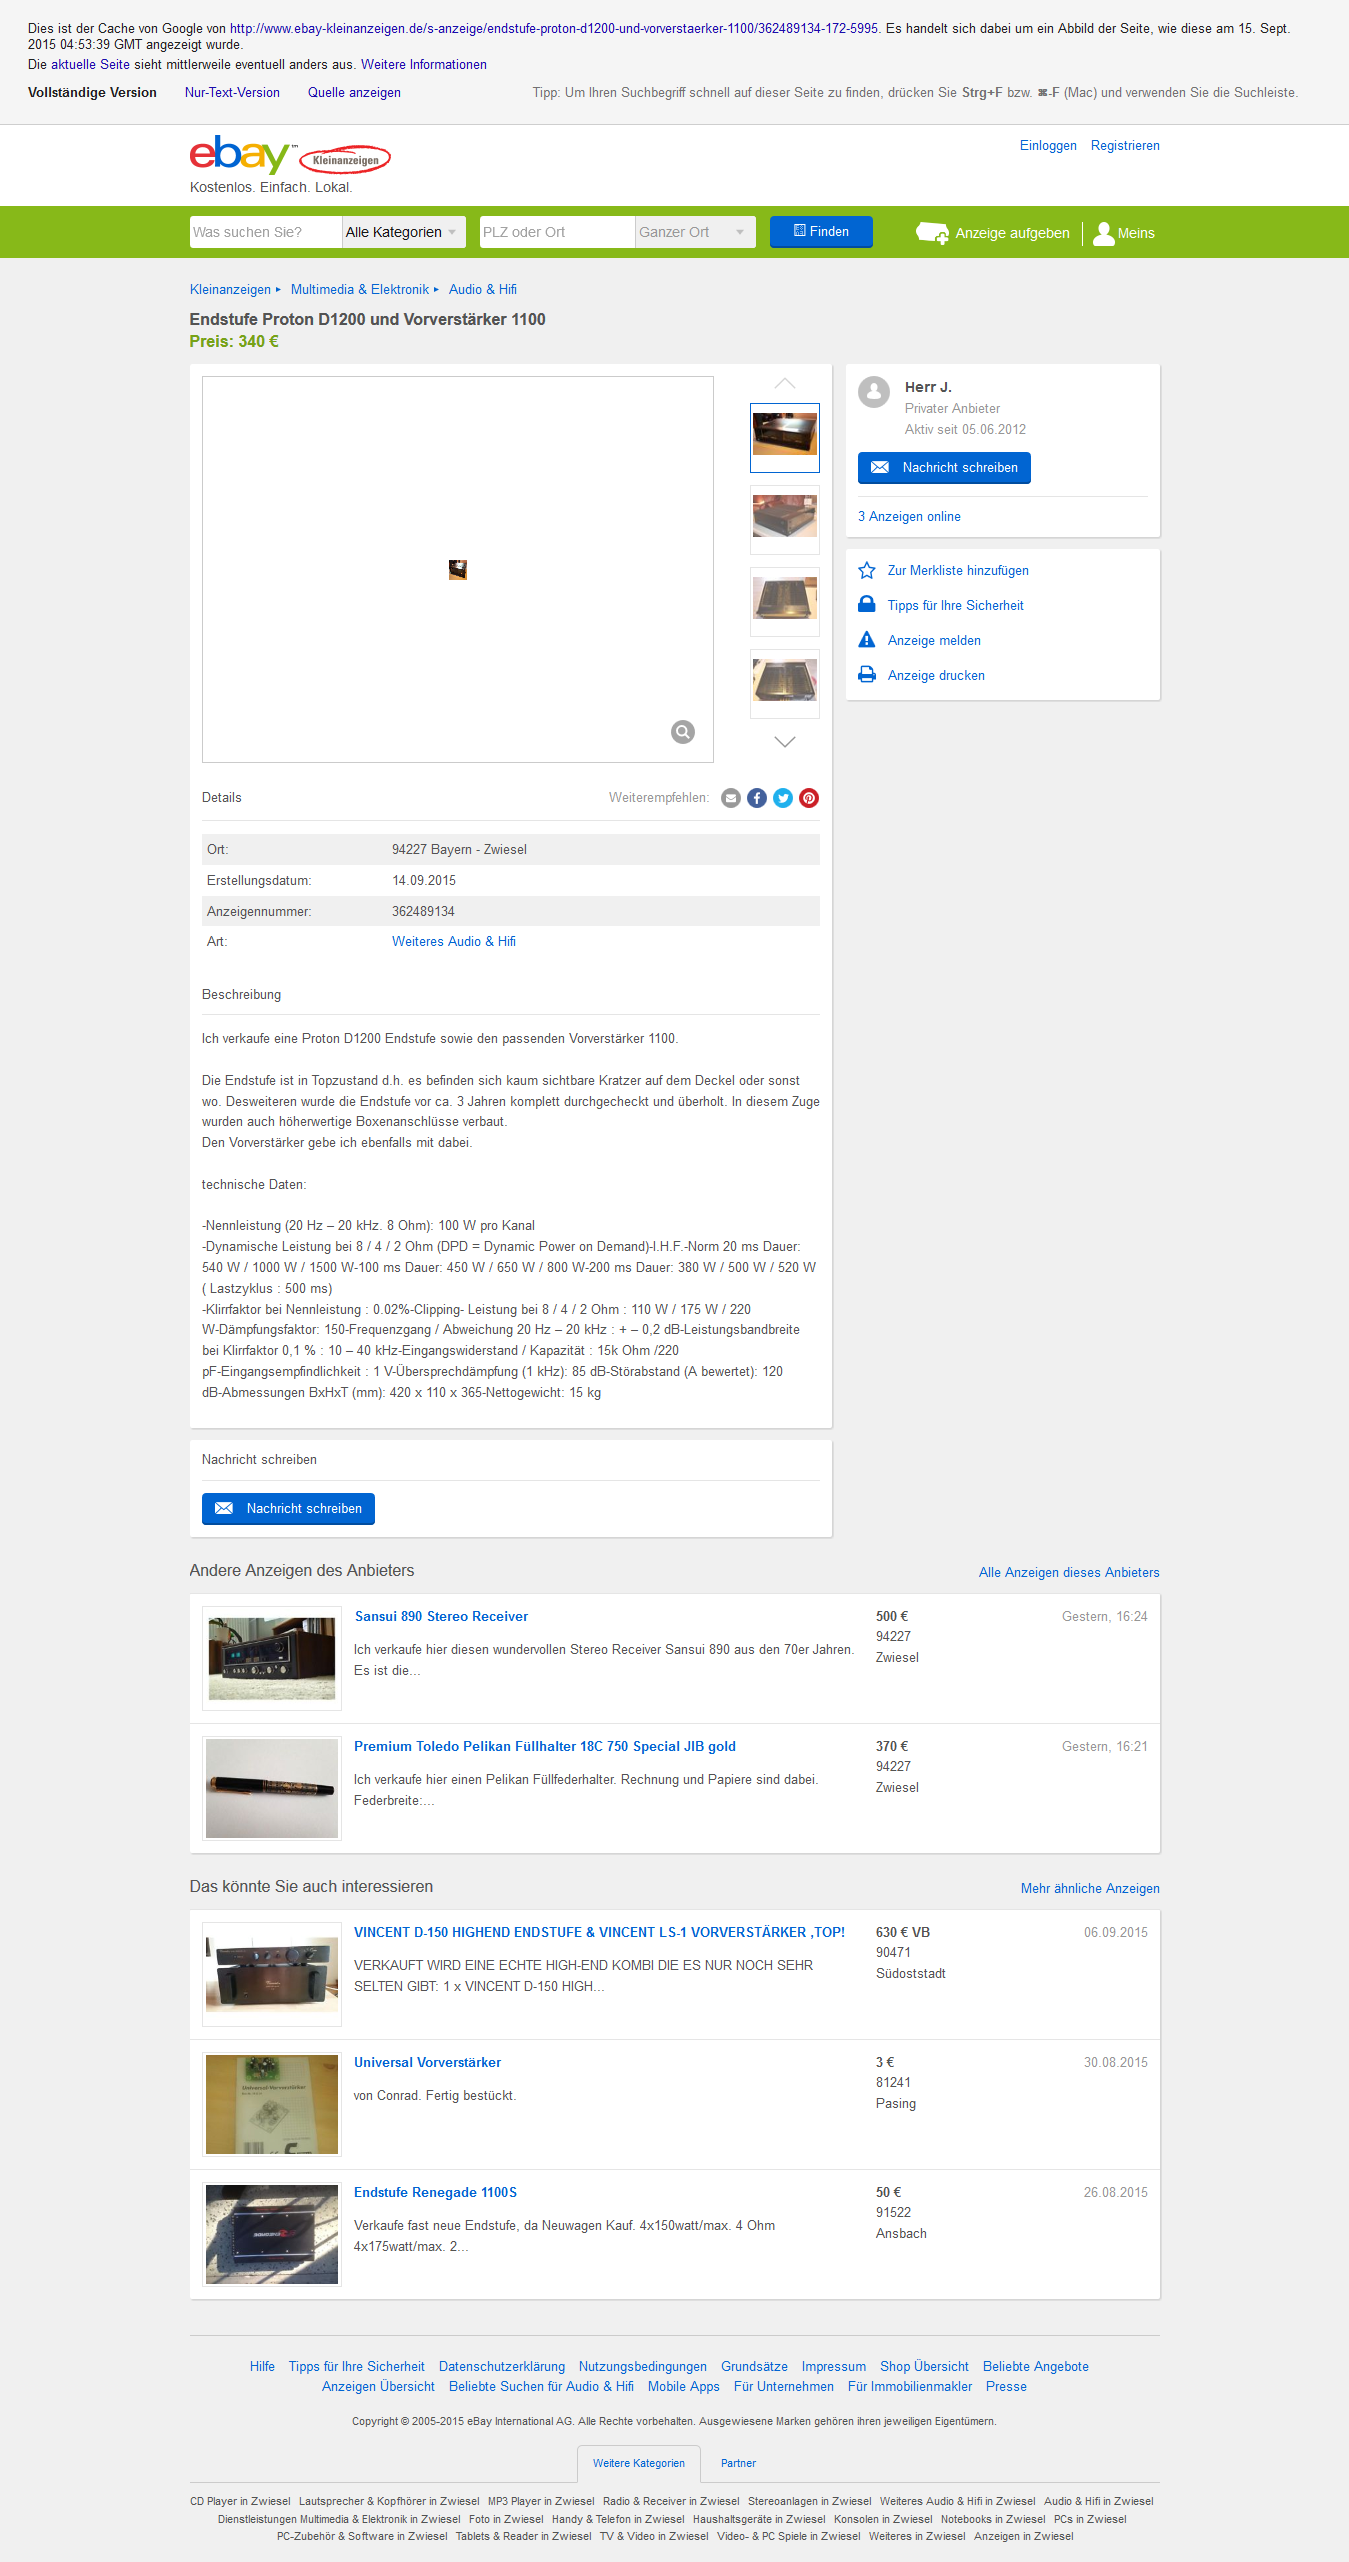Open Nur-Text-Version of cache
The width and height of the screenshot is (1349, 2562).
(x=232, y=93)
